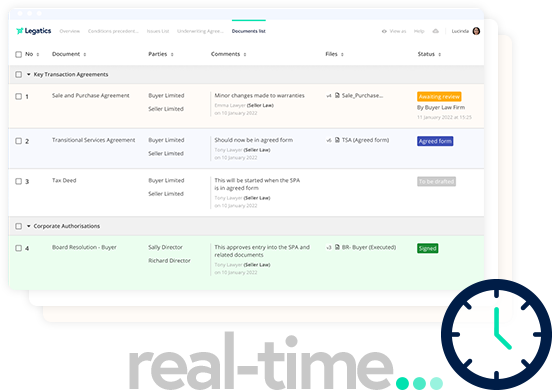This screenshot has height=390, width=552.
Task: Click the View as eye icon
Action: point(384,31)
